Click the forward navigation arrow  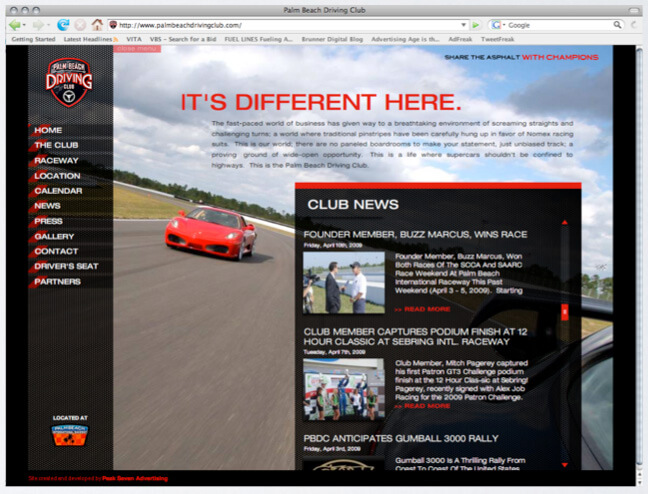(38, 25)
